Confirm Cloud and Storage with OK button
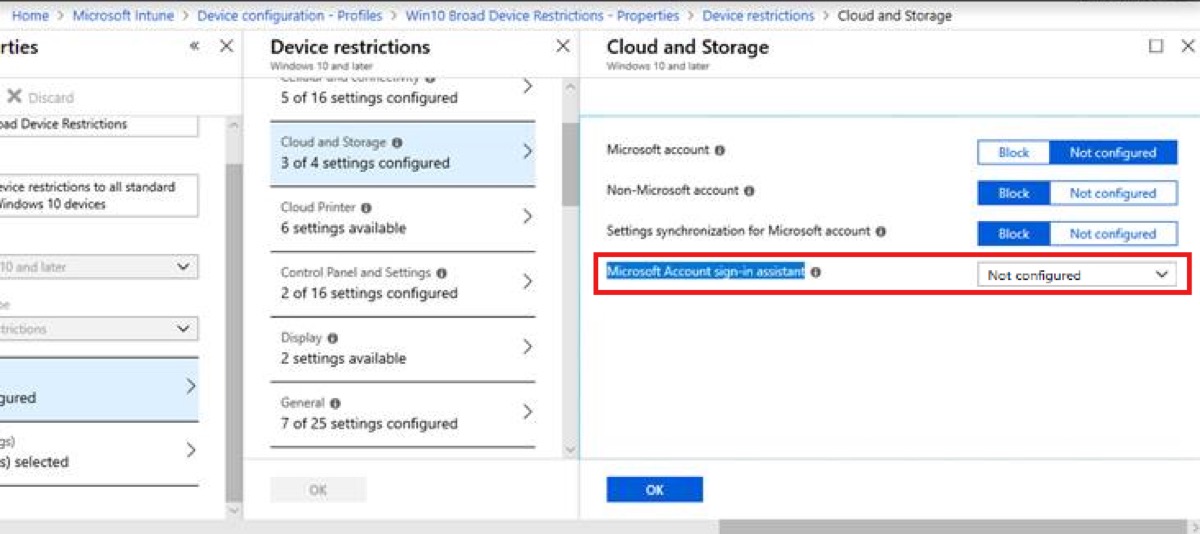Image resolution: width=1200 pixels, height=534 pixels. 654,489
